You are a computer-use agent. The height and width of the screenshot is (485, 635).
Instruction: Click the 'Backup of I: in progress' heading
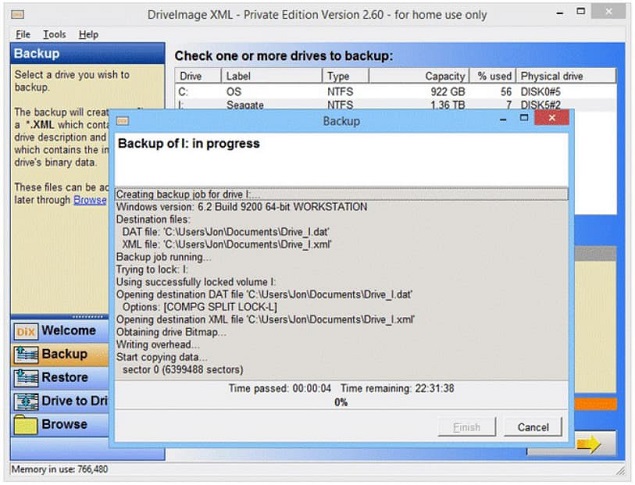189,143
